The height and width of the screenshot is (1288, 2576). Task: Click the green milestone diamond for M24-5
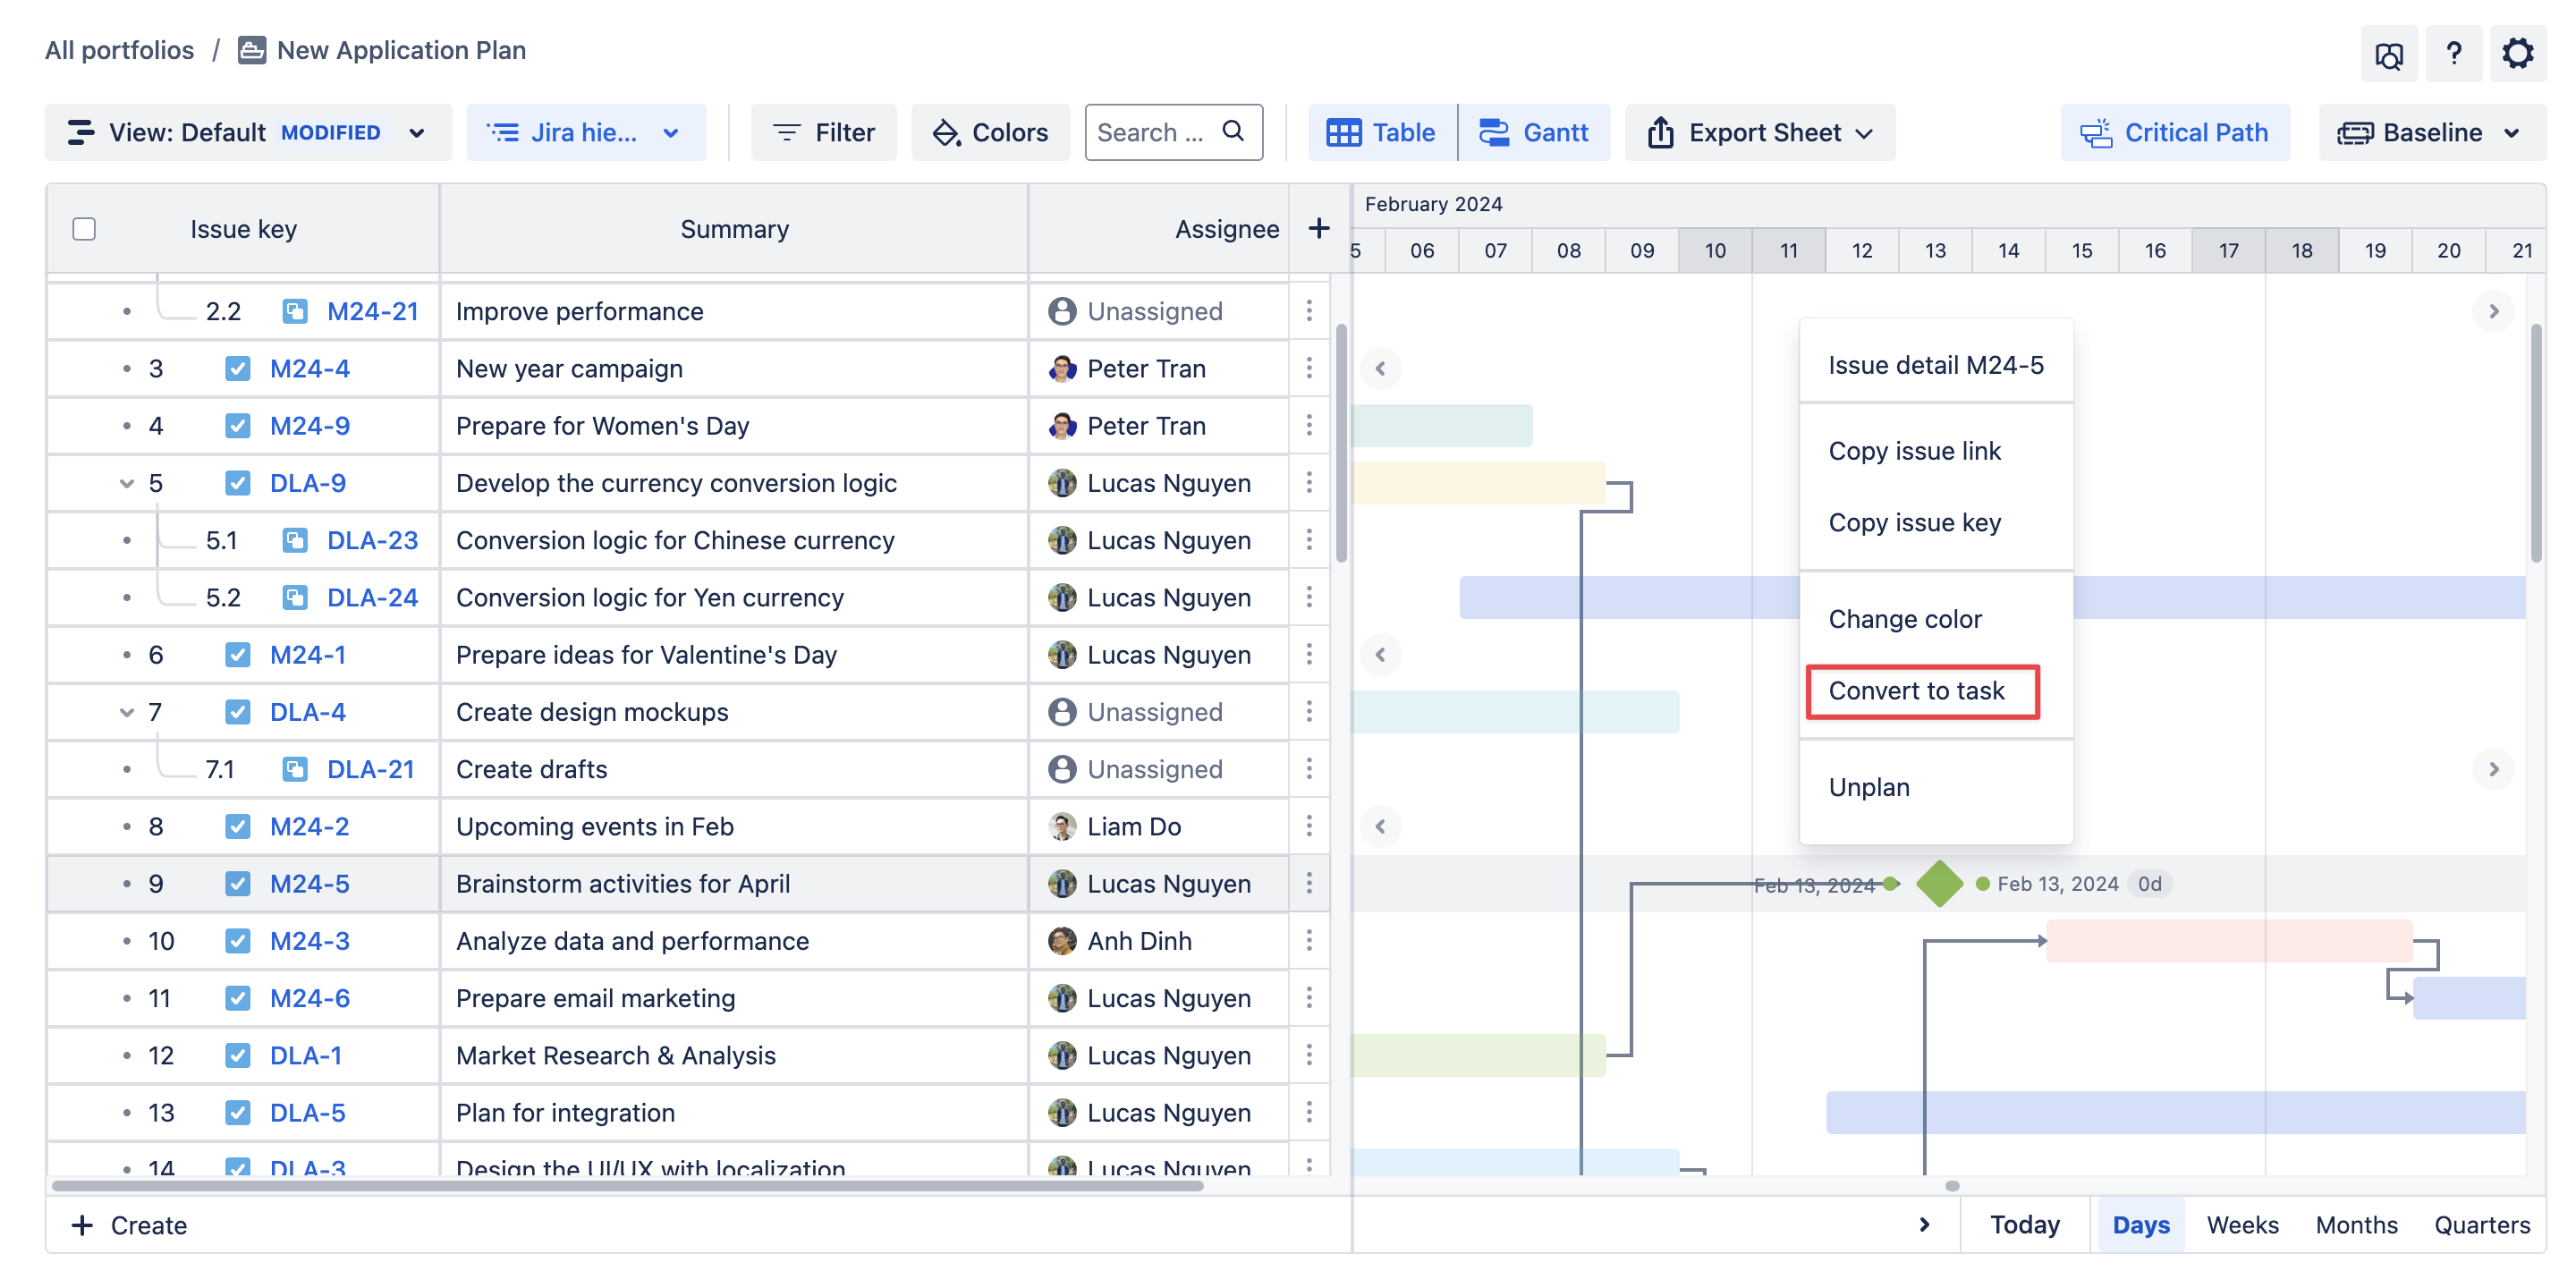pyautogui.click(x=1939, y=884)
